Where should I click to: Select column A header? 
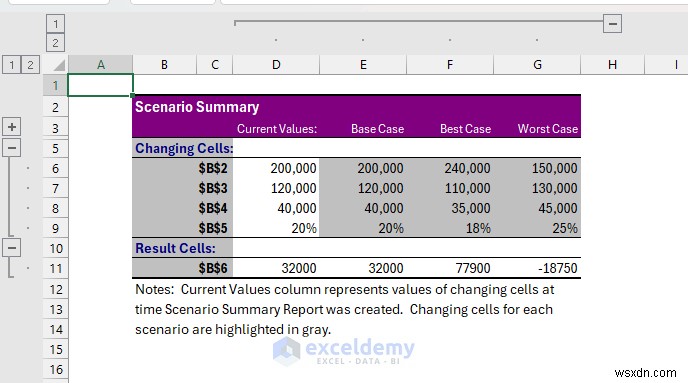(100, 65)
